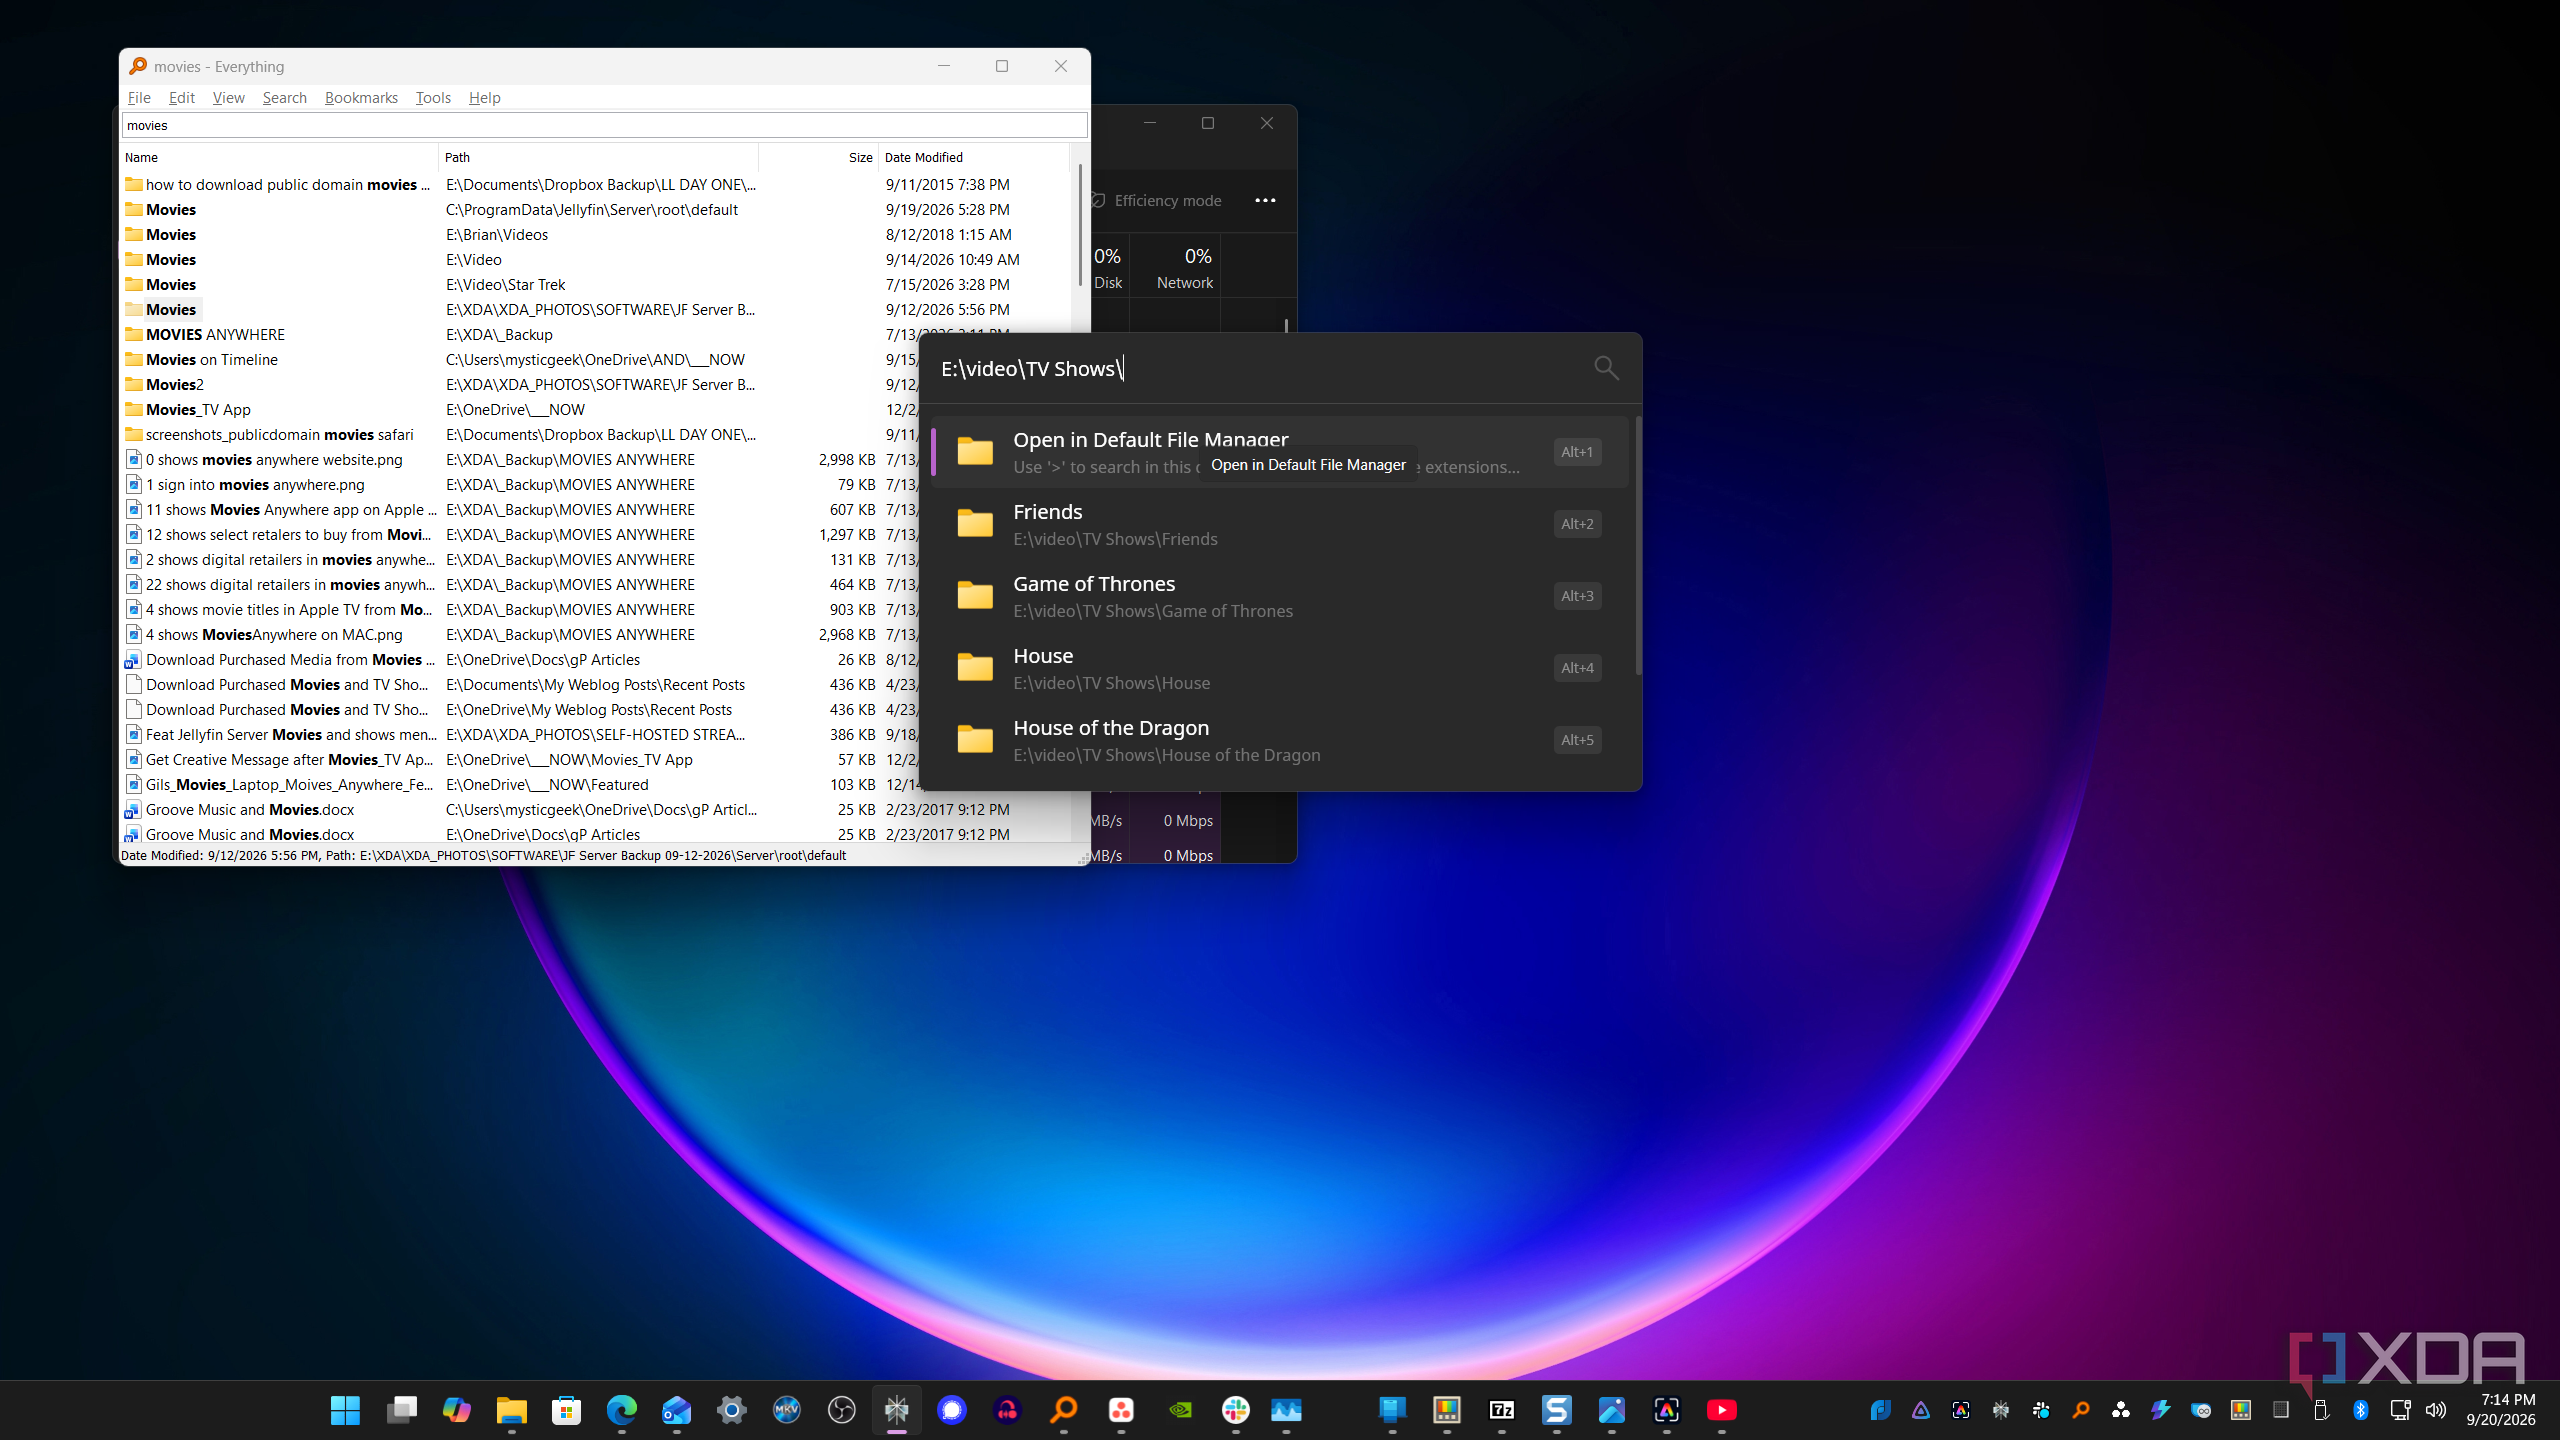Open Slack from the taskbar
This screenshot has height=1440, width=2560.
click(x=1236, y=1410)
